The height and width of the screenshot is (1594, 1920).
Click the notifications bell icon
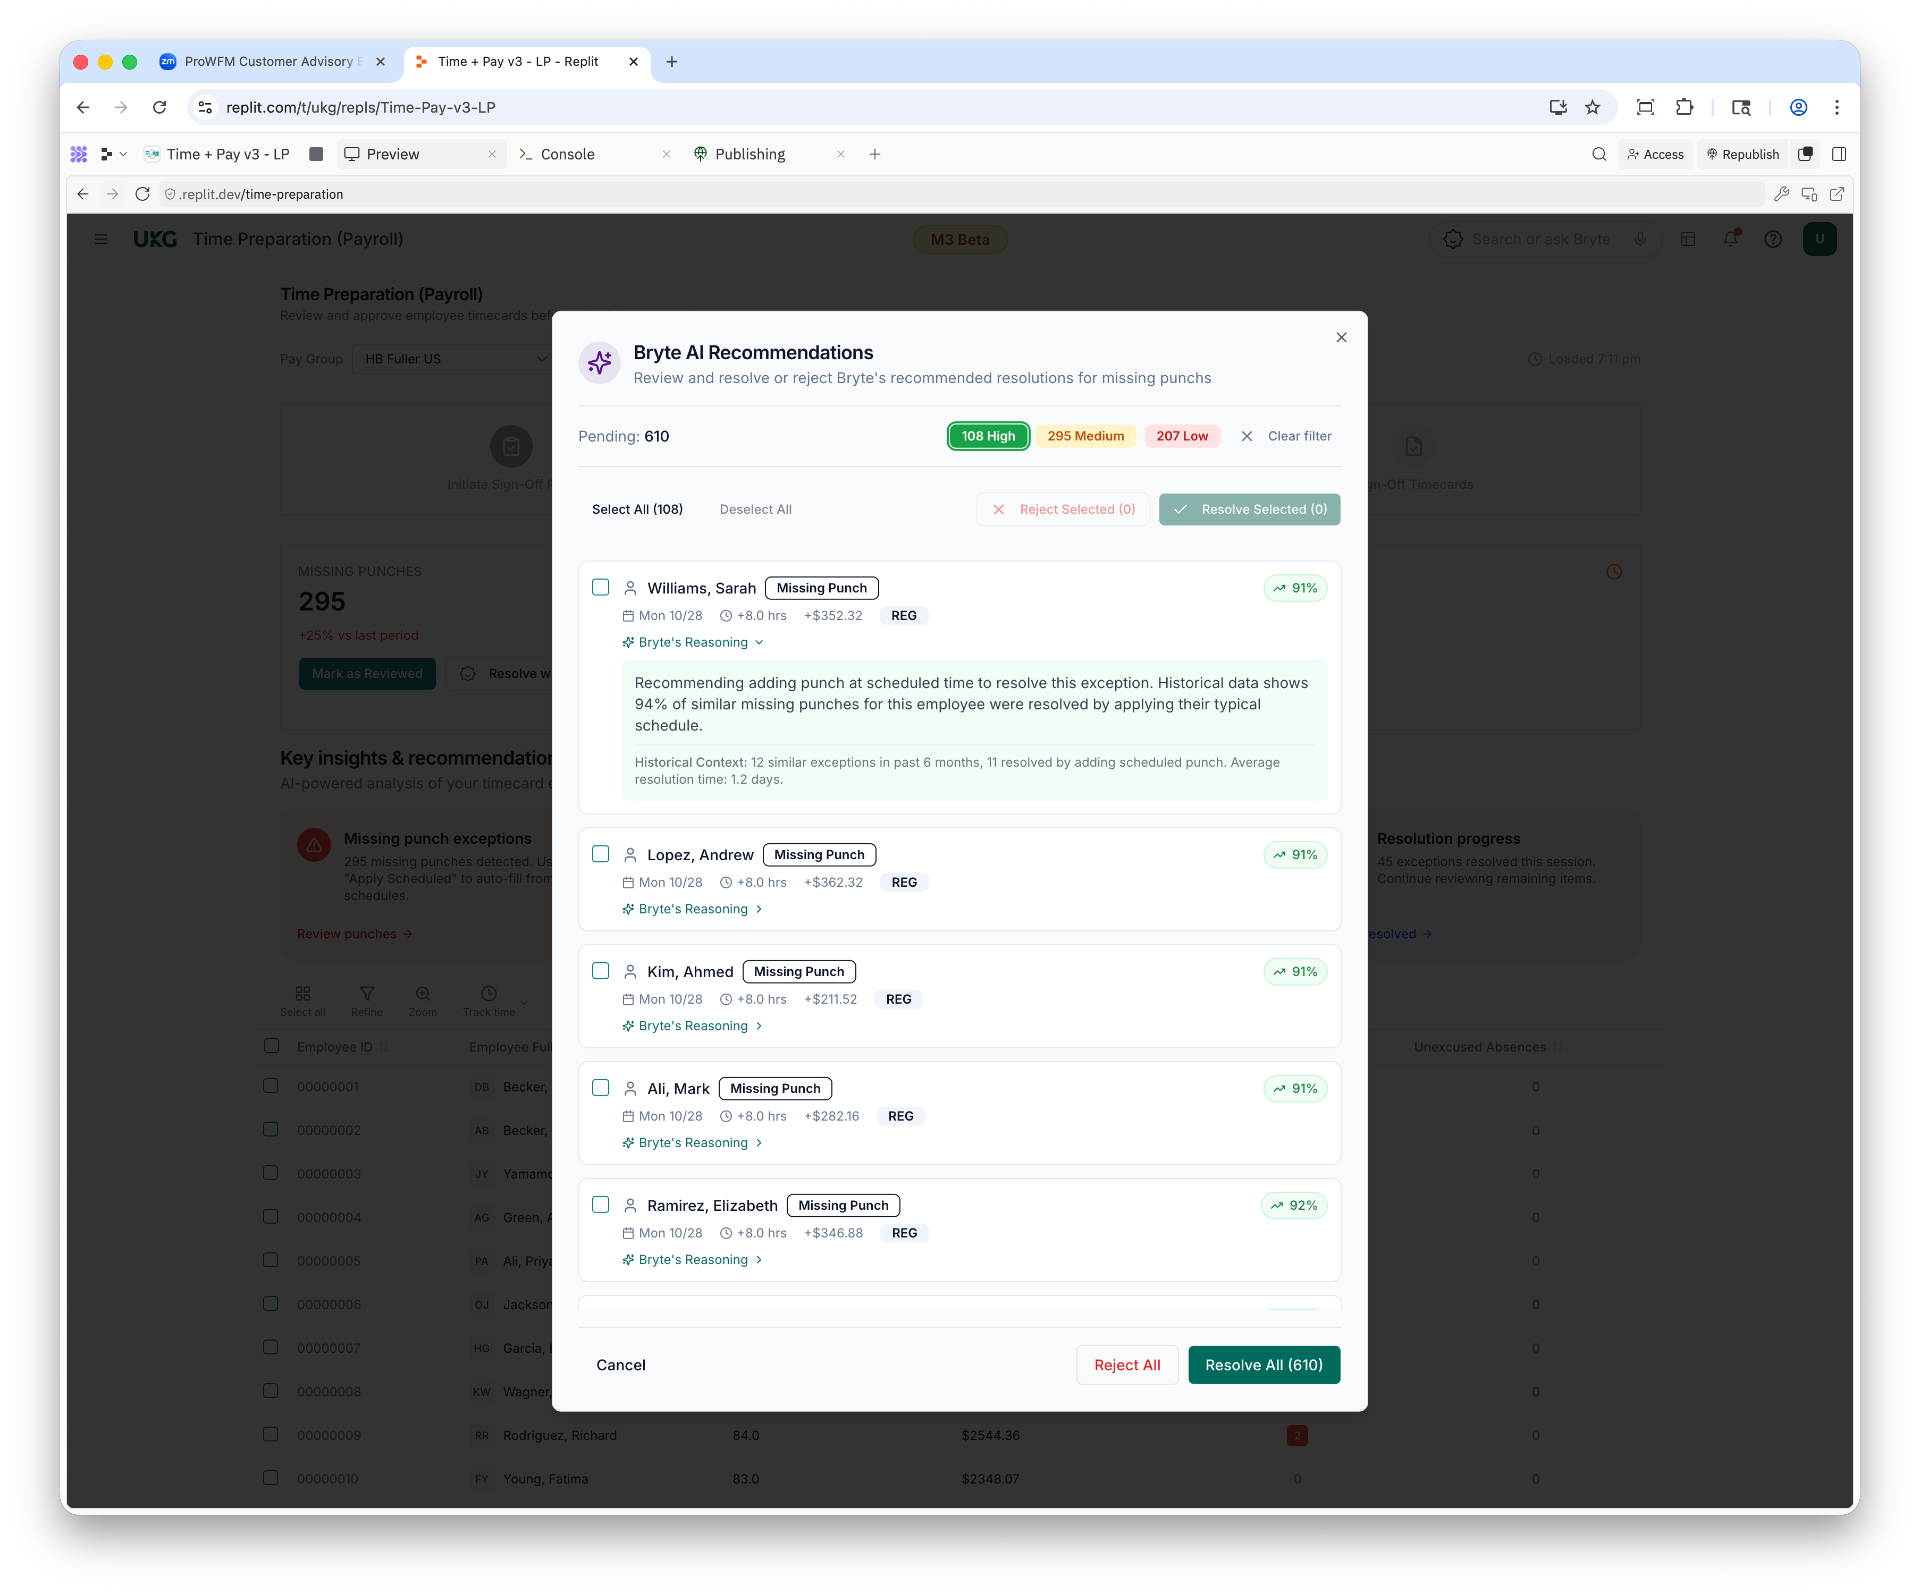[x=1731, y=239]
